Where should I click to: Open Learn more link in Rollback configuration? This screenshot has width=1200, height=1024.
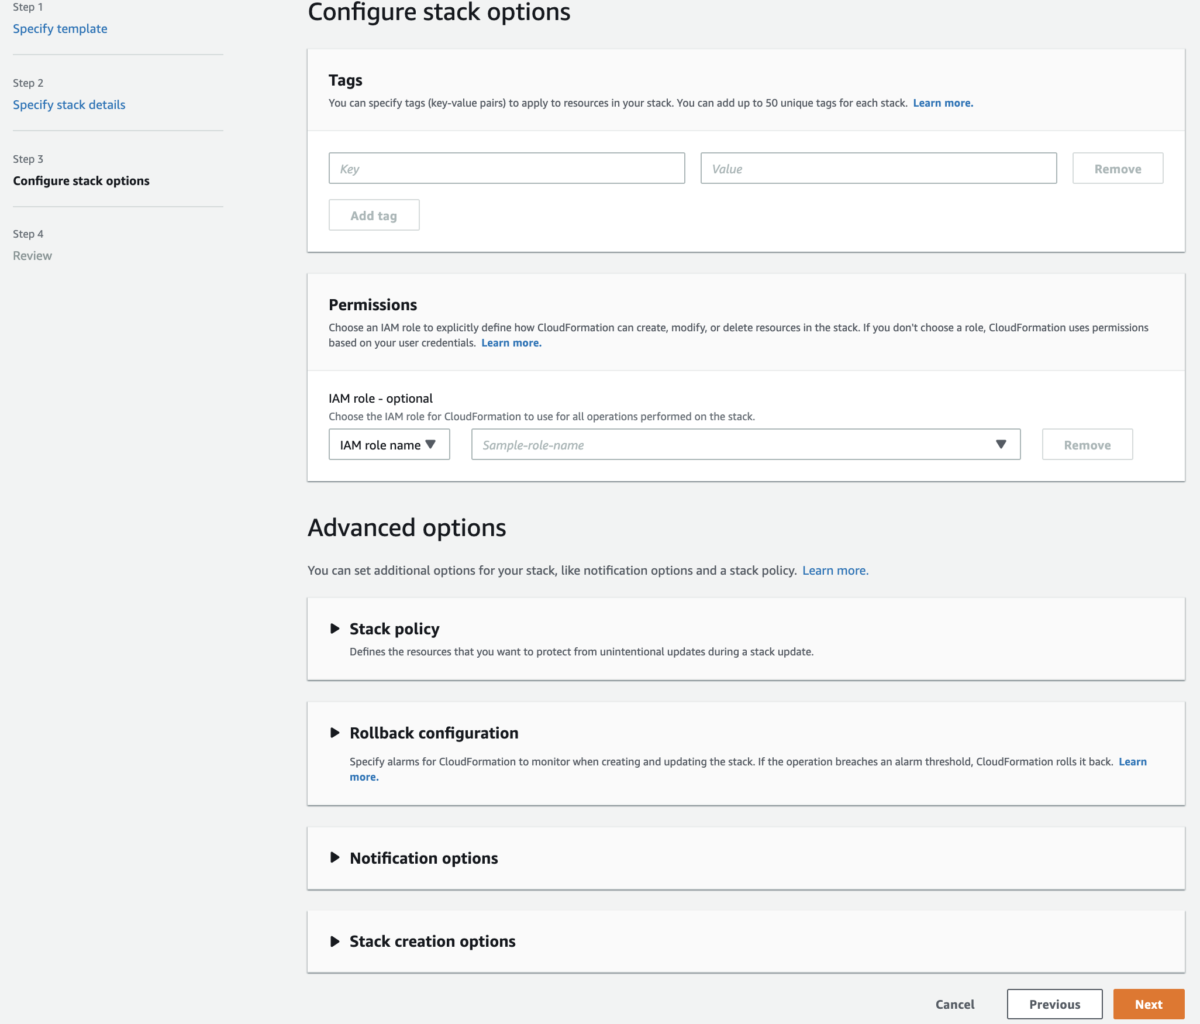[x=1132, y=762]
